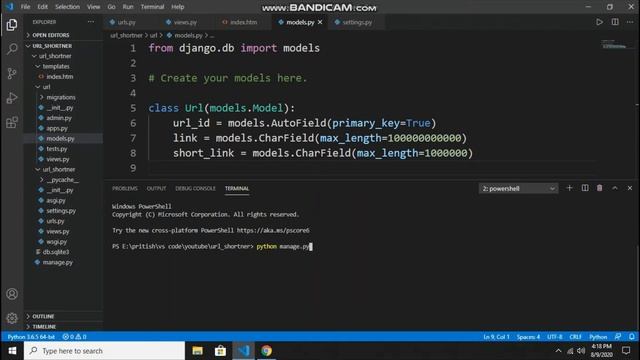Open wsgi.py in explorer tree
Image resolution: width=640 pixels, height=360 pixels.
56,242
